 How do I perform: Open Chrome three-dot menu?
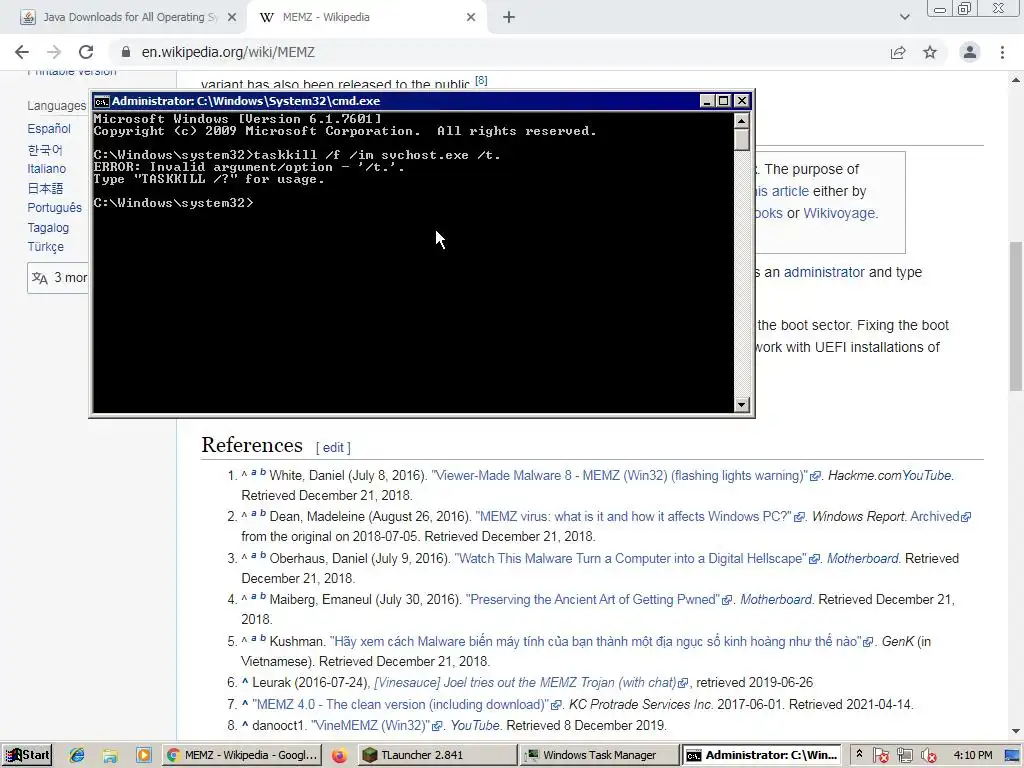click(1002, 52)
